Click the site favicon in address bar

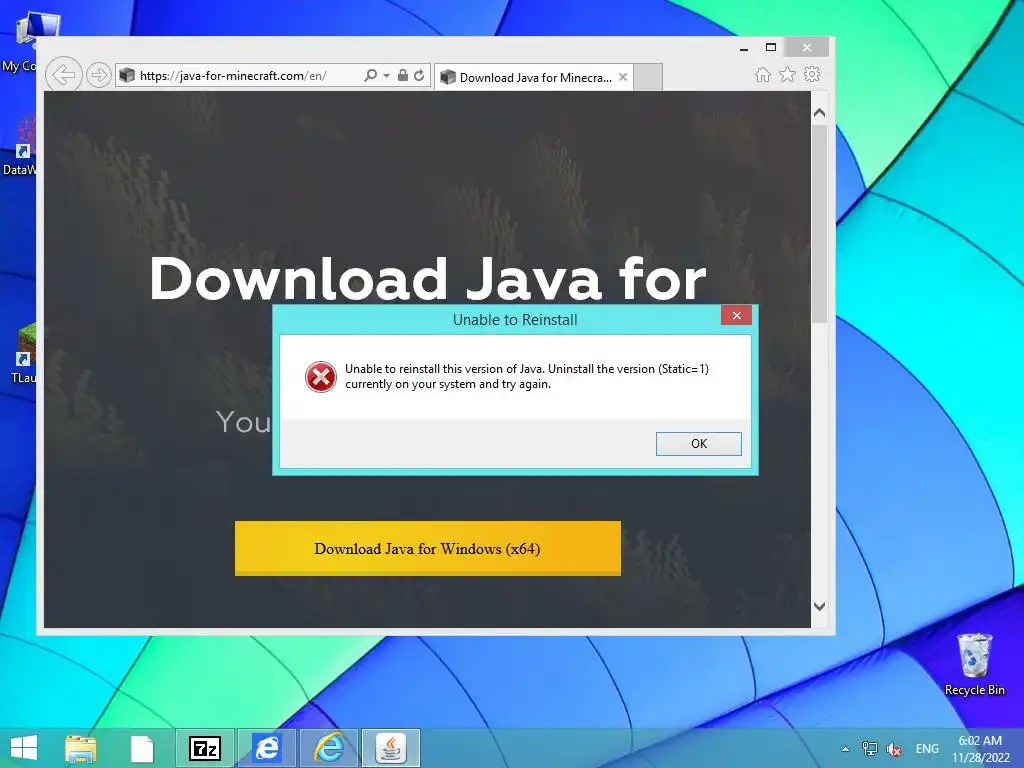127,76
